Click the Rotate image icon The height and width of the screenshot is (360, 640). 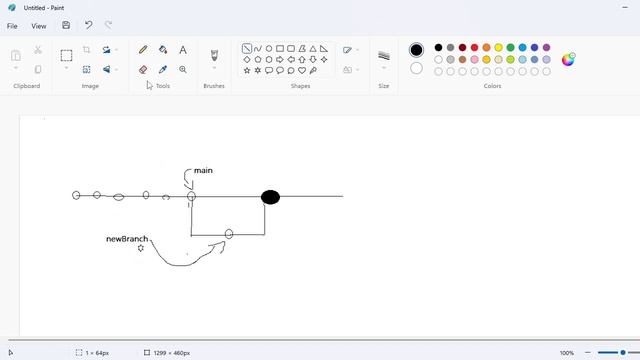(107, 50)
